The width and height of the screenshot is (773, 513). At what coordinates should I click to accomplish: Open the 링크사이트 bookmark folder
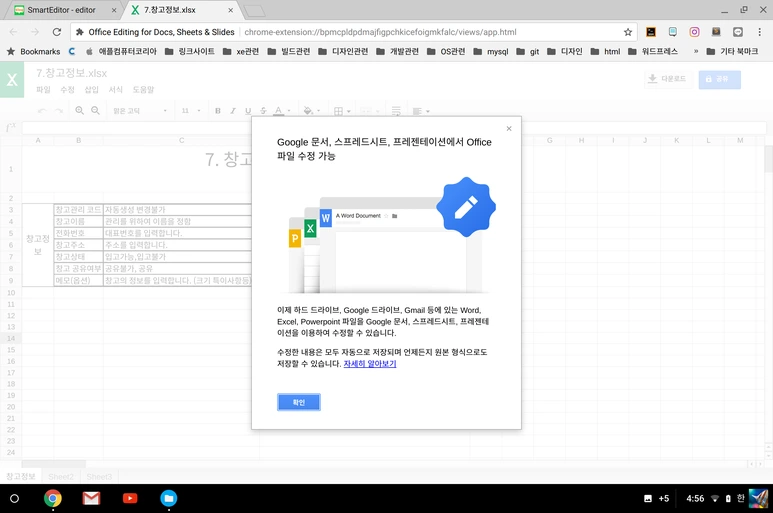190,51
